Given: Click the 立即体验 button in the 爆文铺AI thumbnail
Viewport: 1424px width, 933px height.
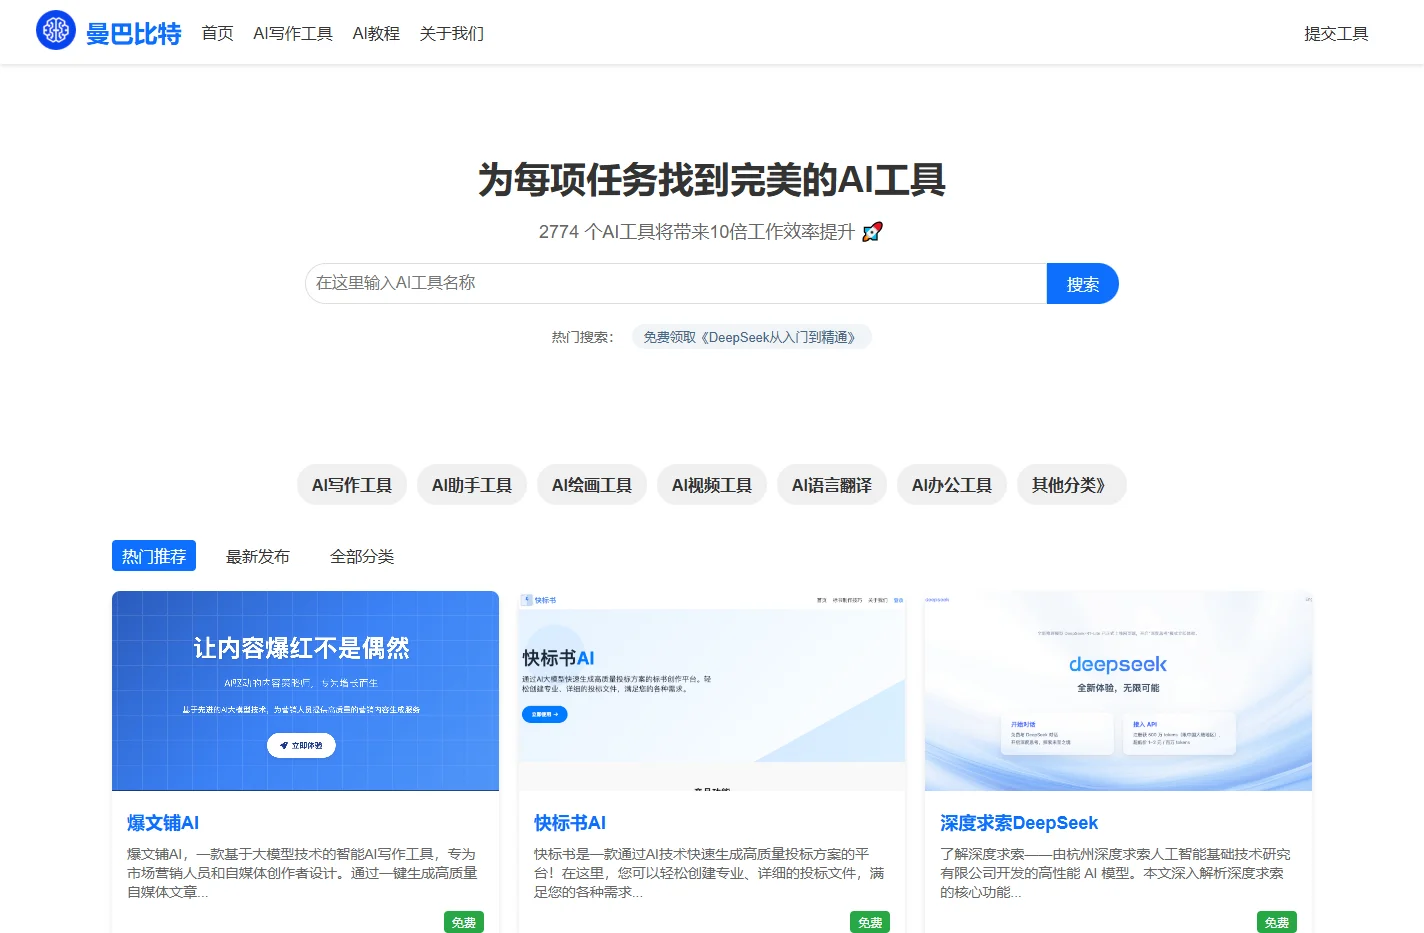Looking at the screenshot, I should click(301, 745).
